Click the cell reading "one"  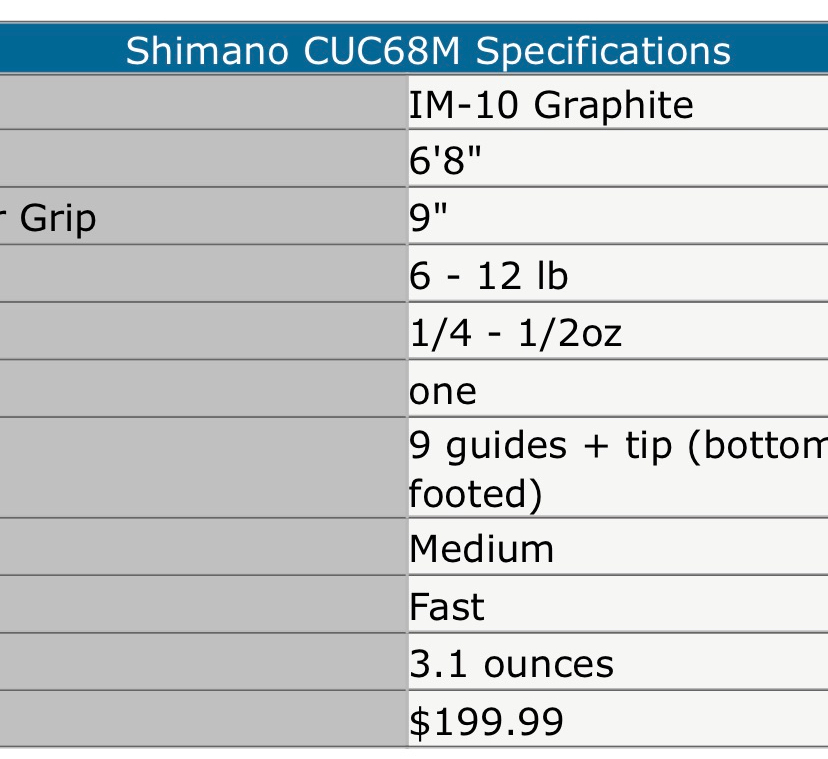tap(443, 390)
